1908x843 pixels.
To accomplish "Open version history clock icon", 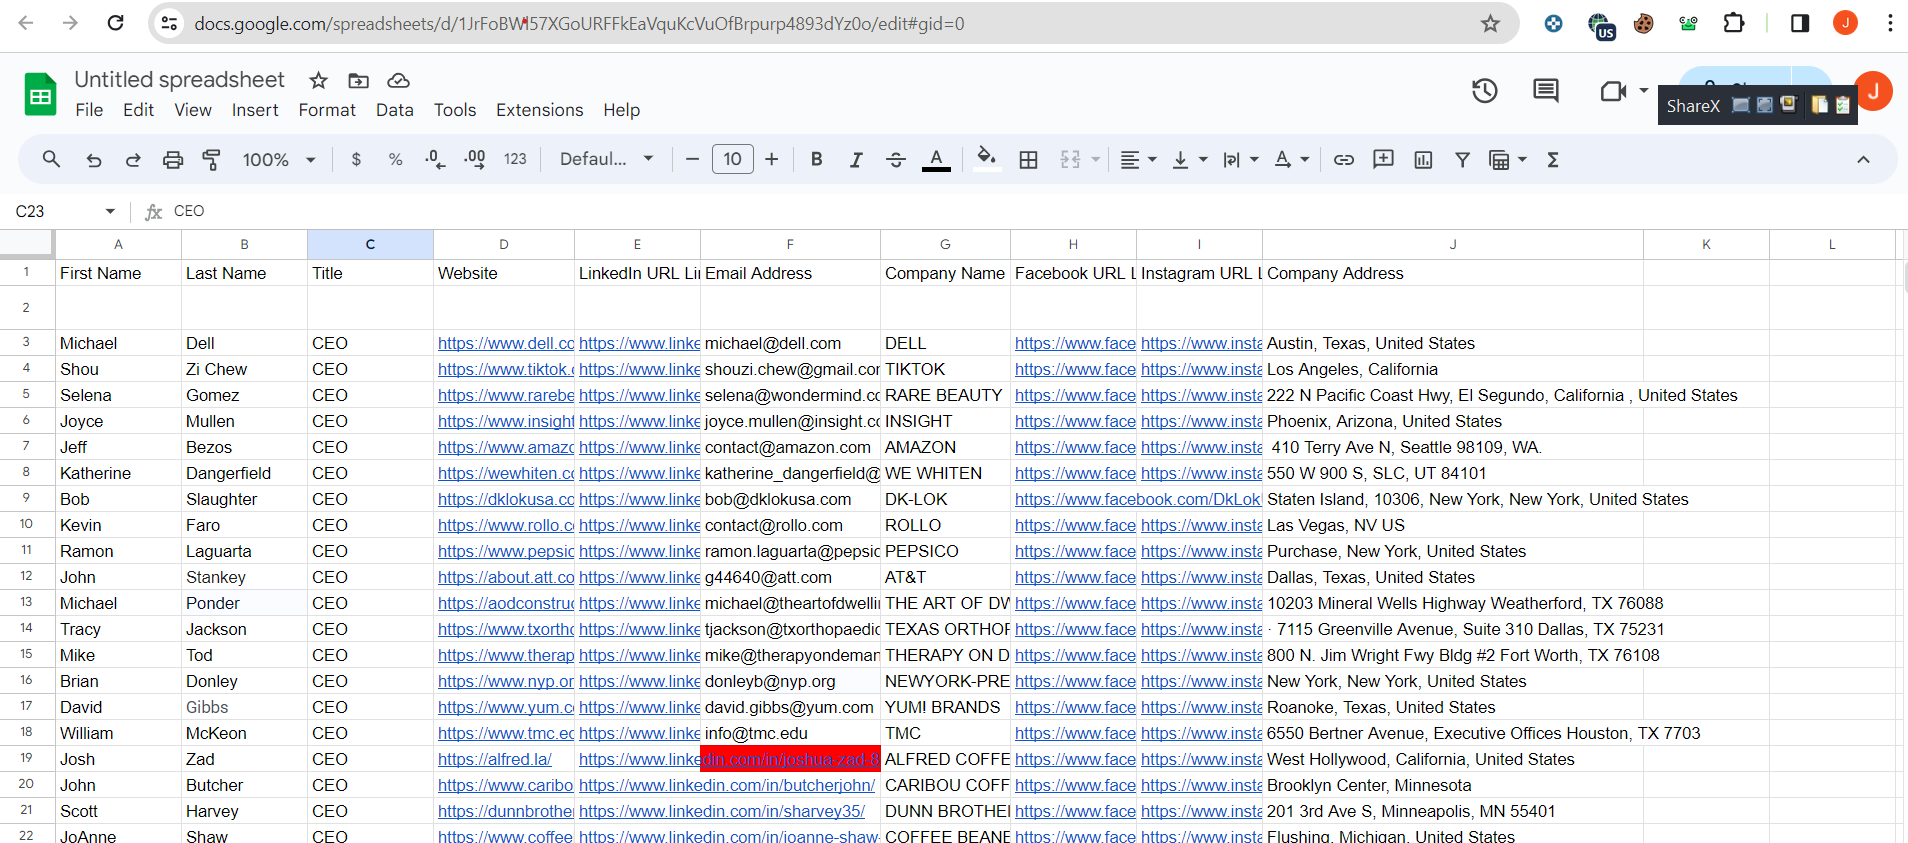I will [1484, 91].
